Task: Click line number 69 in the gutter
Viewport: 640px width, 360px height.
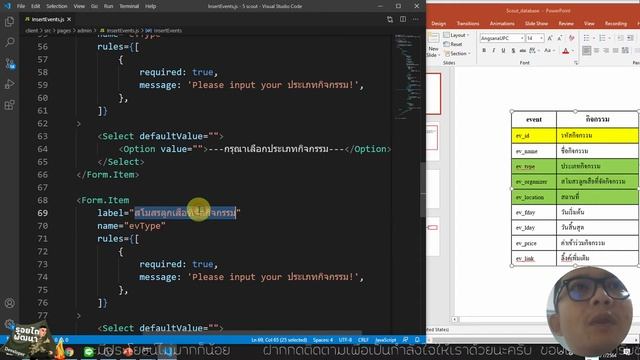Action: click(42, 213)
